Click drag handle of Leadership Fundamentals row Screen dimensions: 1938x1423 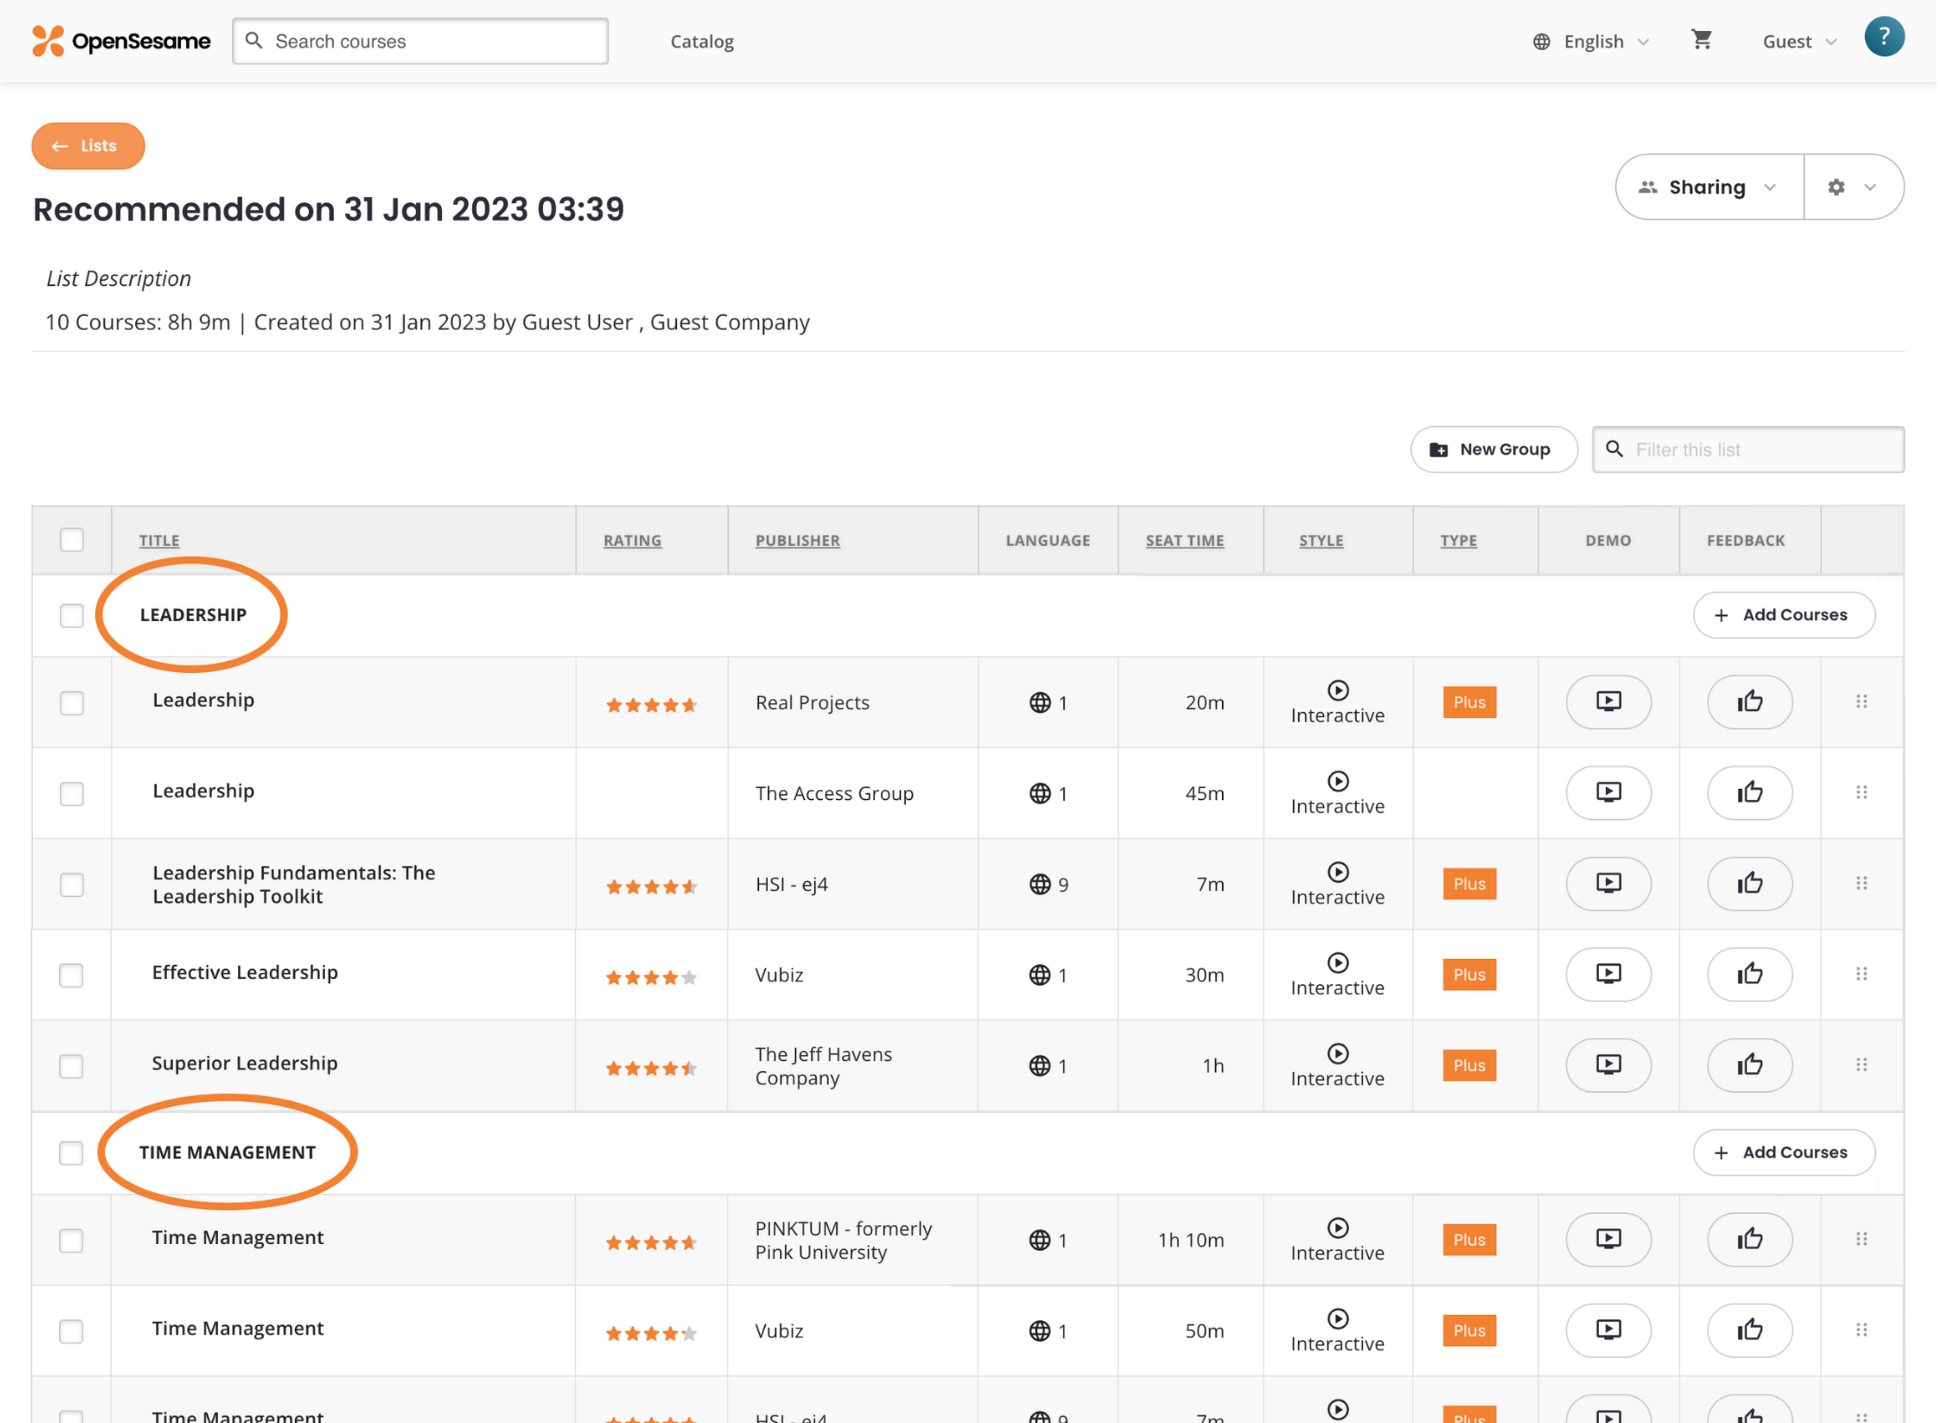point(1861,884)
